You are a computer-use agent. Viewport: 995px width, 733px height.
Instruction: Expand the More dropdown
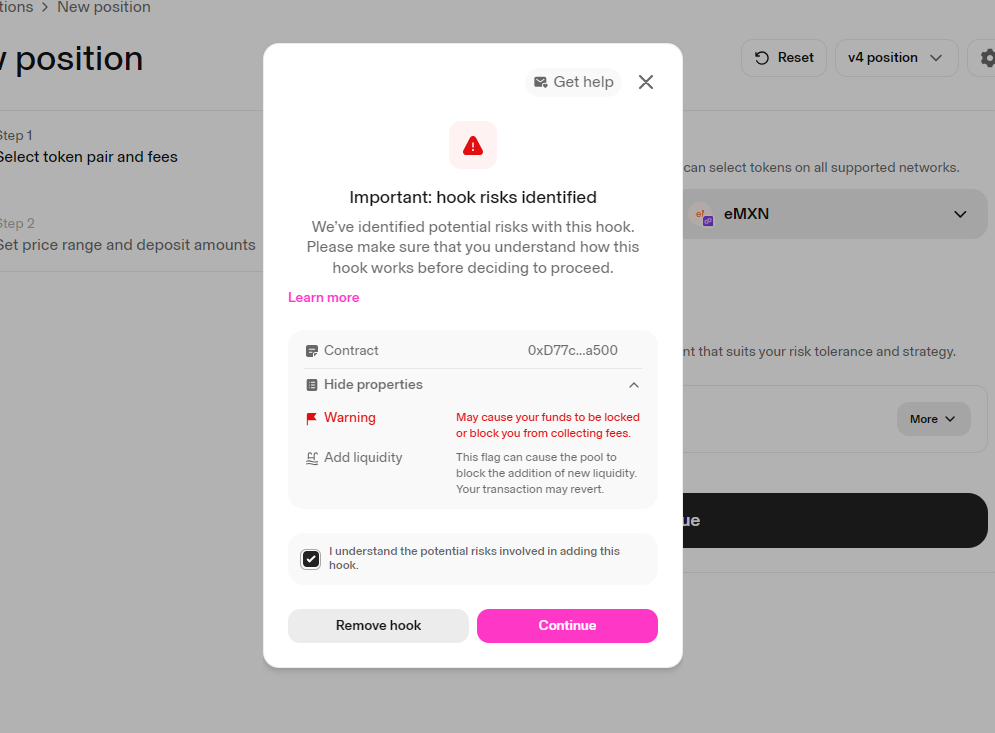[x=933, y=419]
